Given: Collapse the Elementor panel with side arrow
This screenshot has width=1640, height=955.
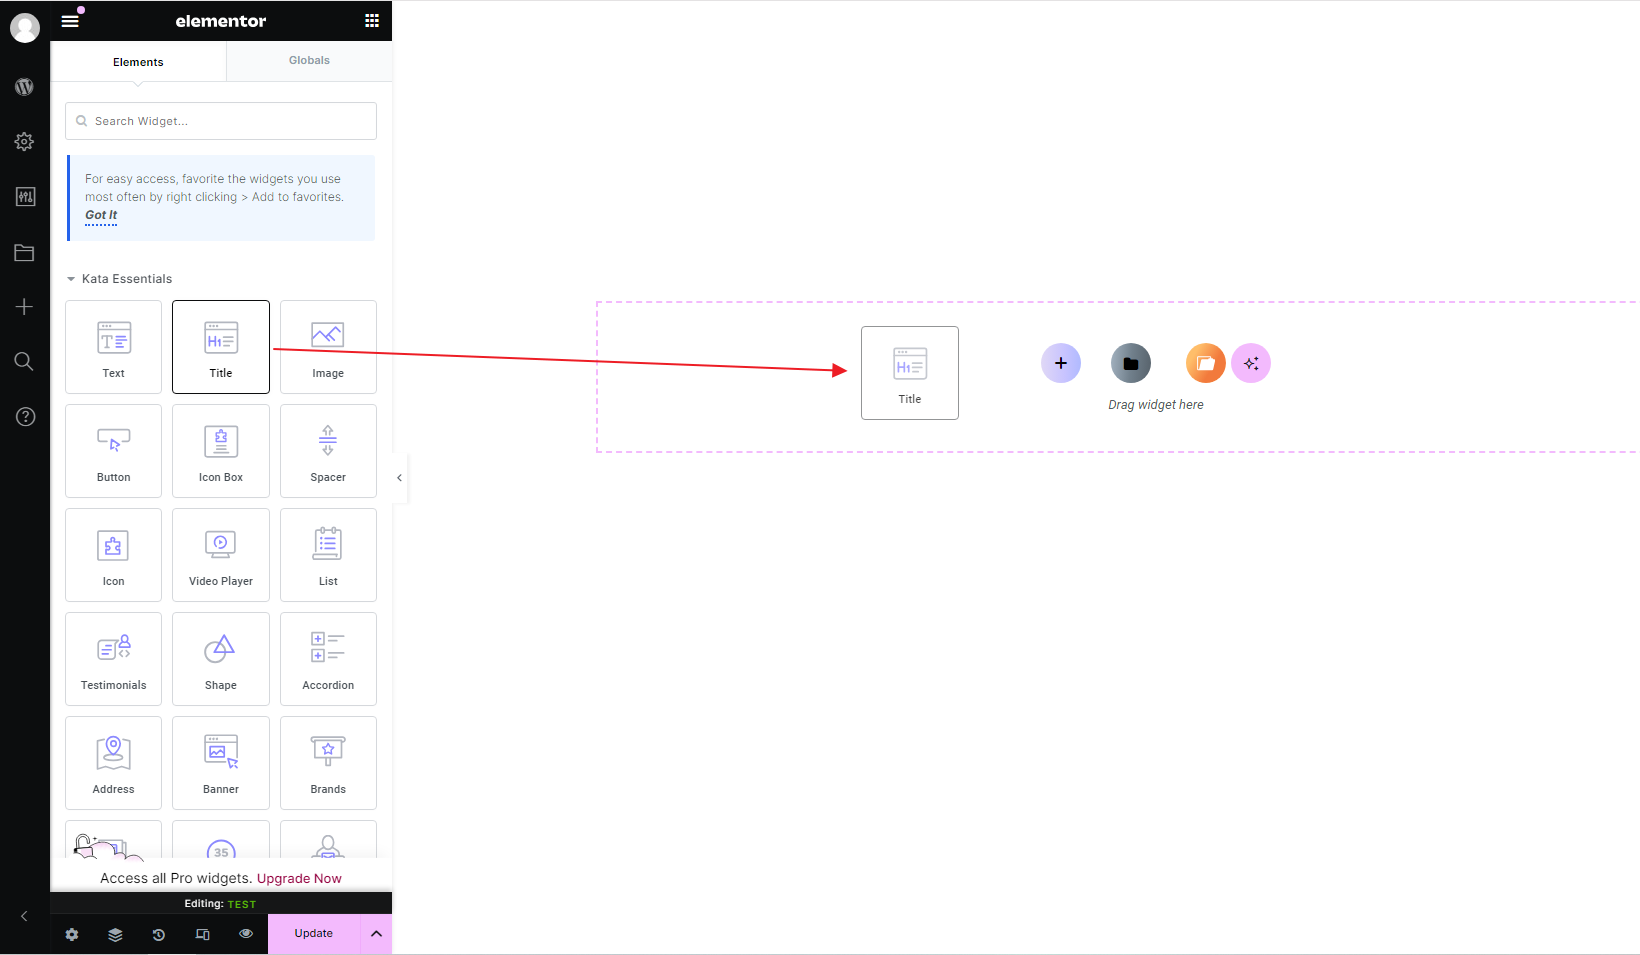Looking at the screenshot, I should [399, 478].
